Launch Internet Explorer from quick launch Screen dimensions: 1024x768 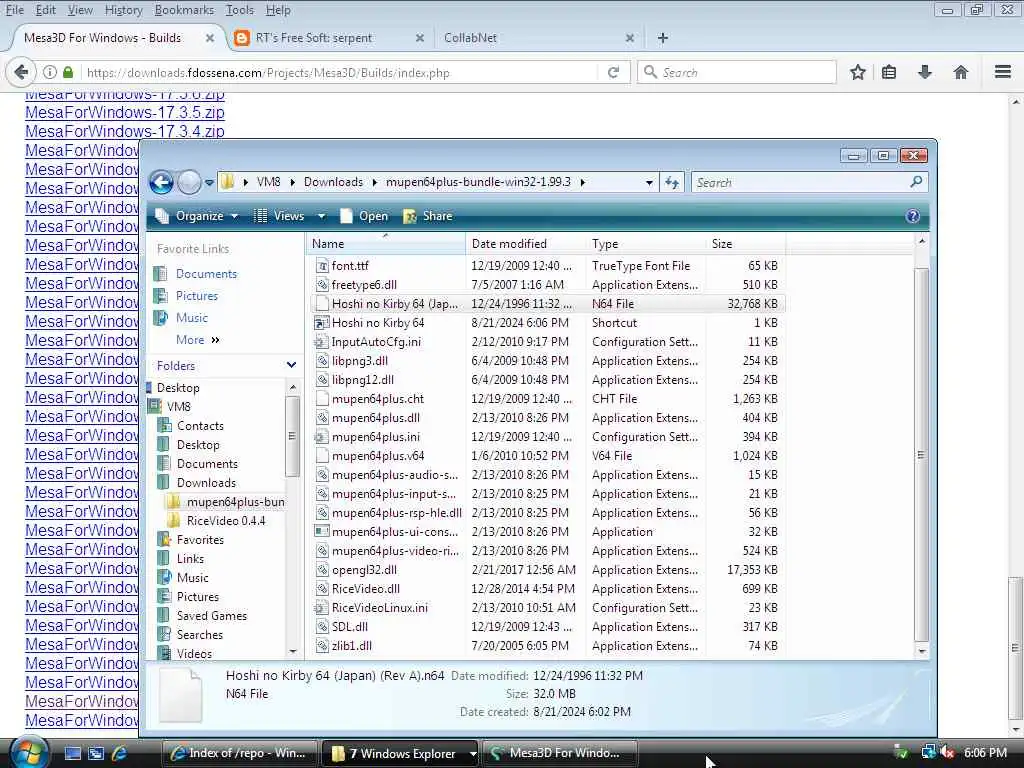[x=119, y=753]
